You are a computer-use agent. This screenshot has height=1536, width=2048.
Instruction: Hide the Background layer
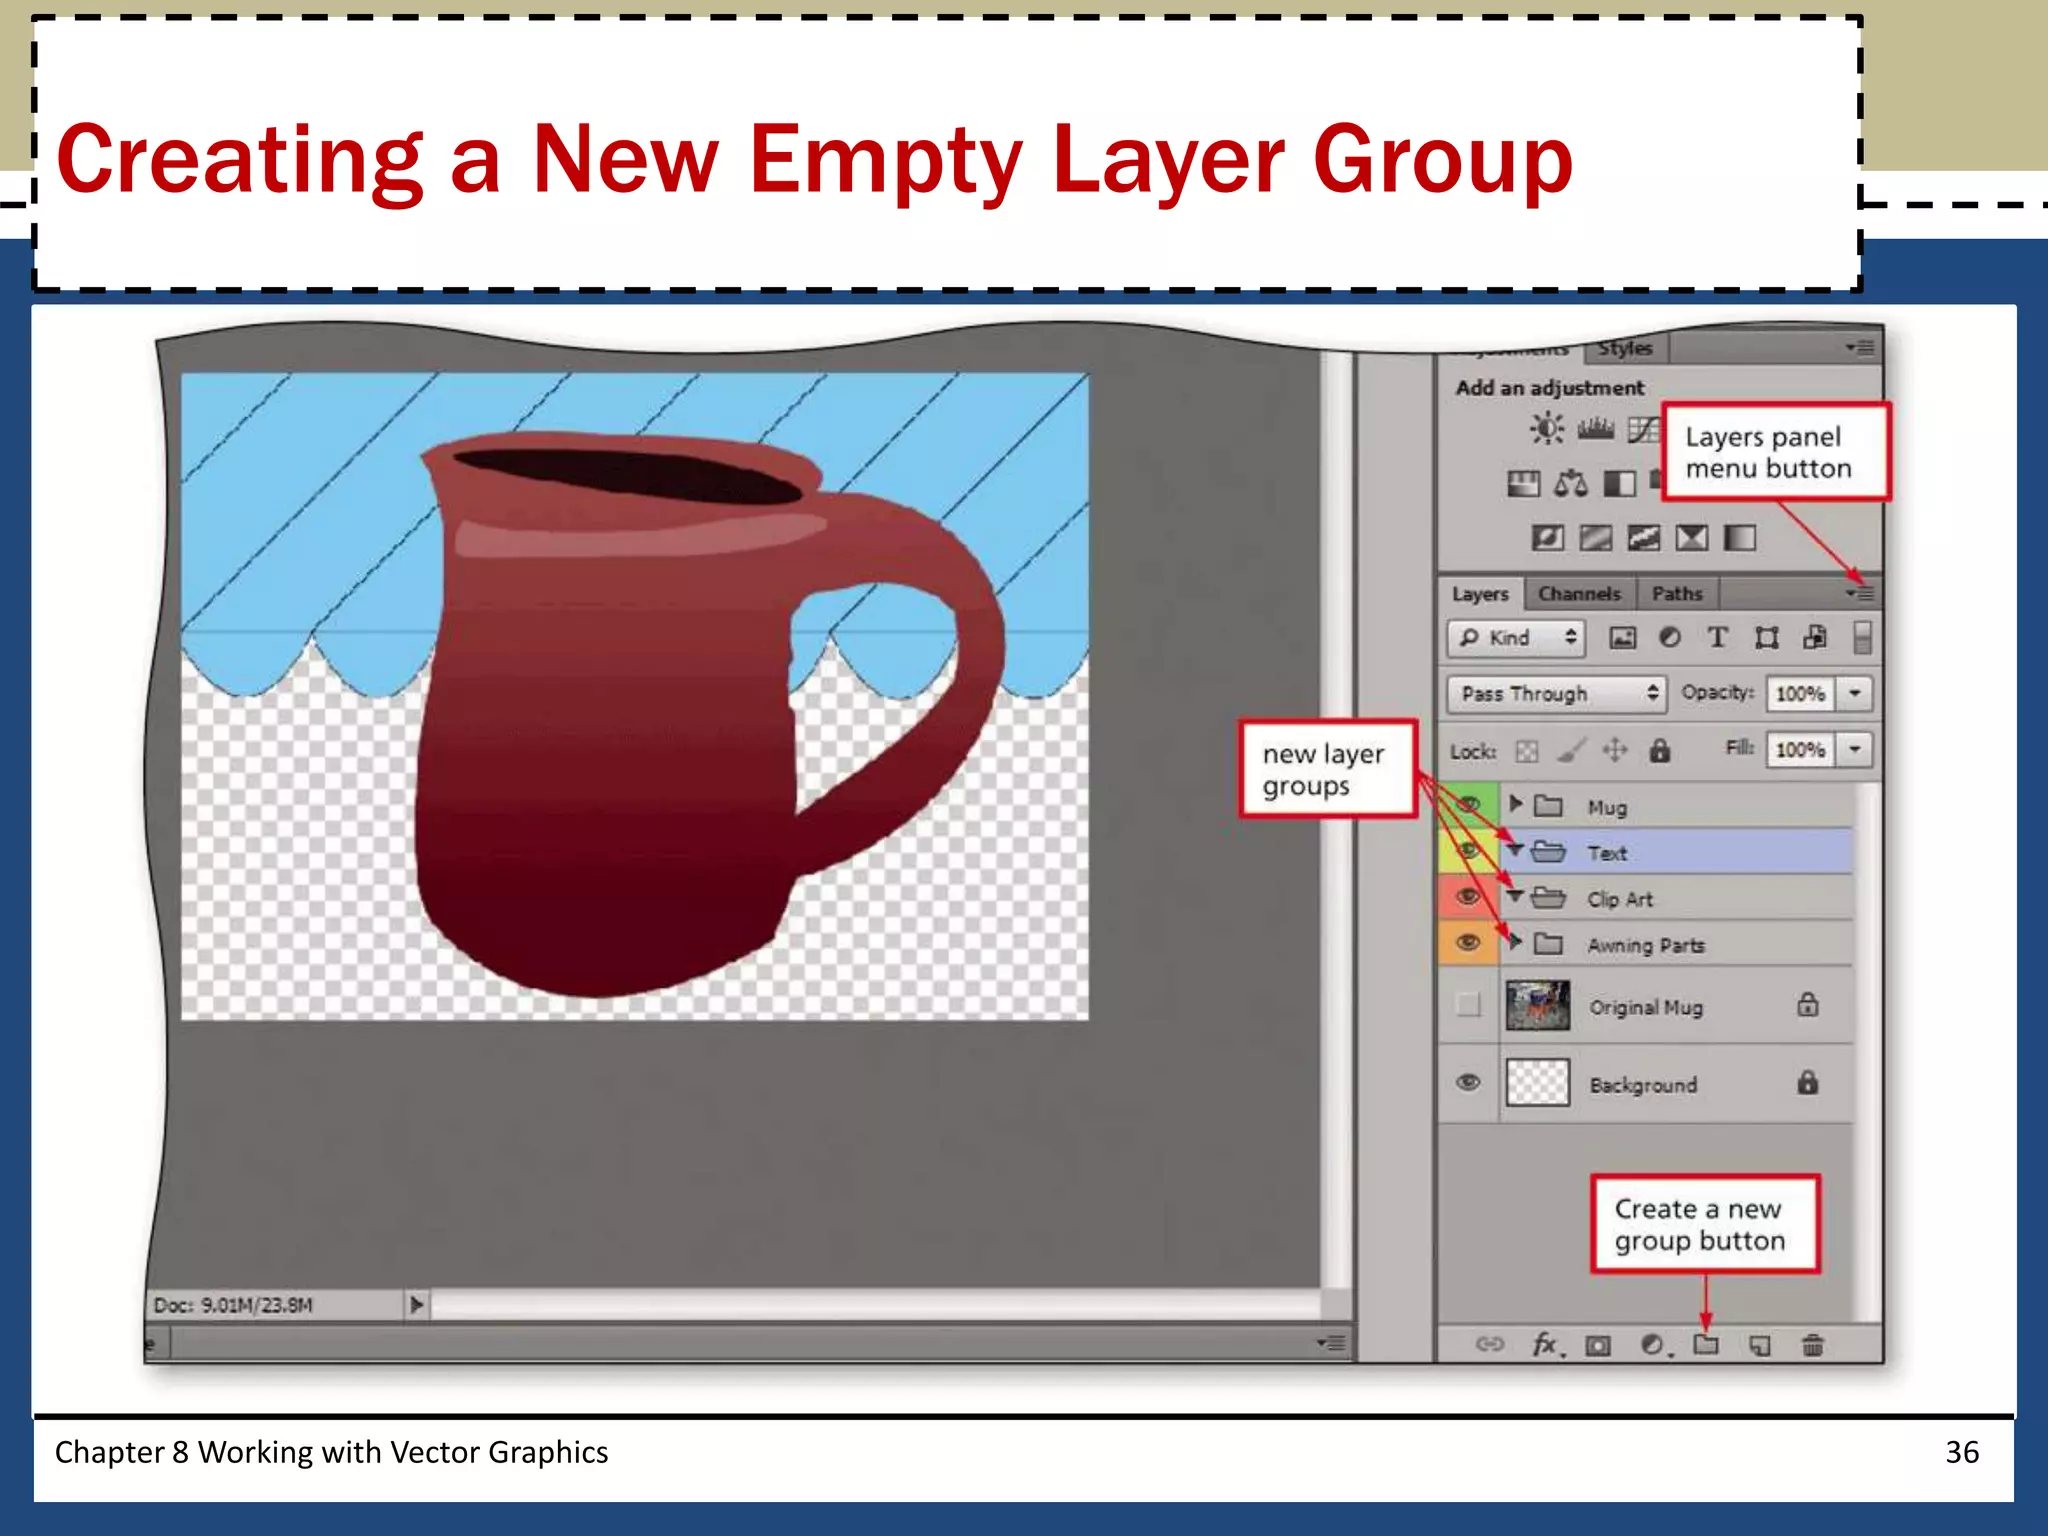[x=1468, y=1082]
